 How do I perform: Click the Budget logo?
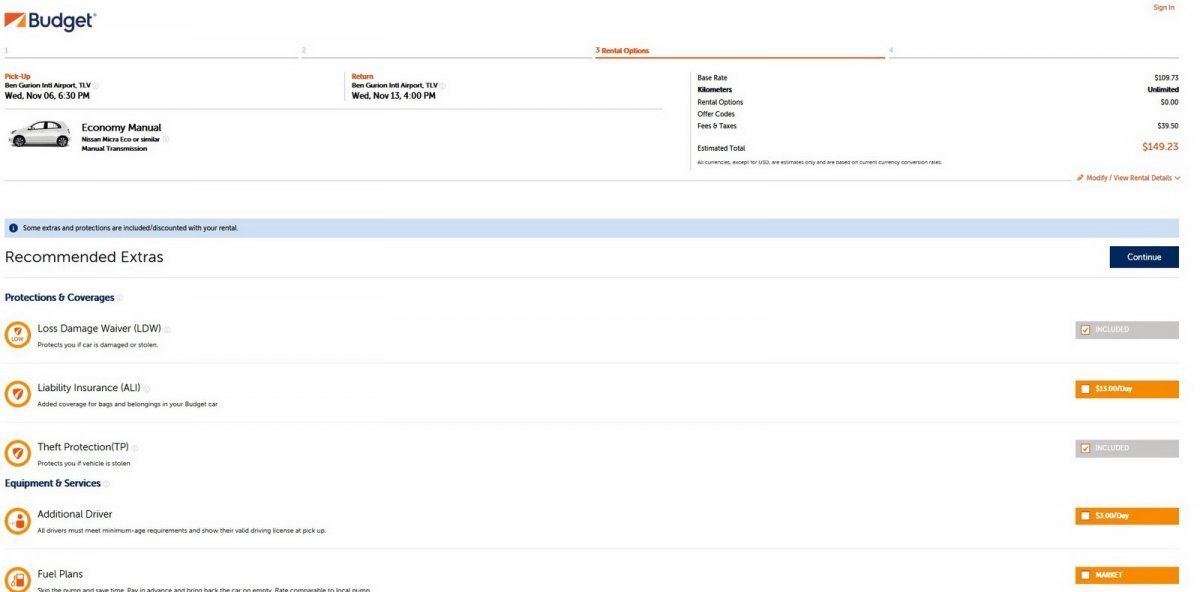[50, 20]
